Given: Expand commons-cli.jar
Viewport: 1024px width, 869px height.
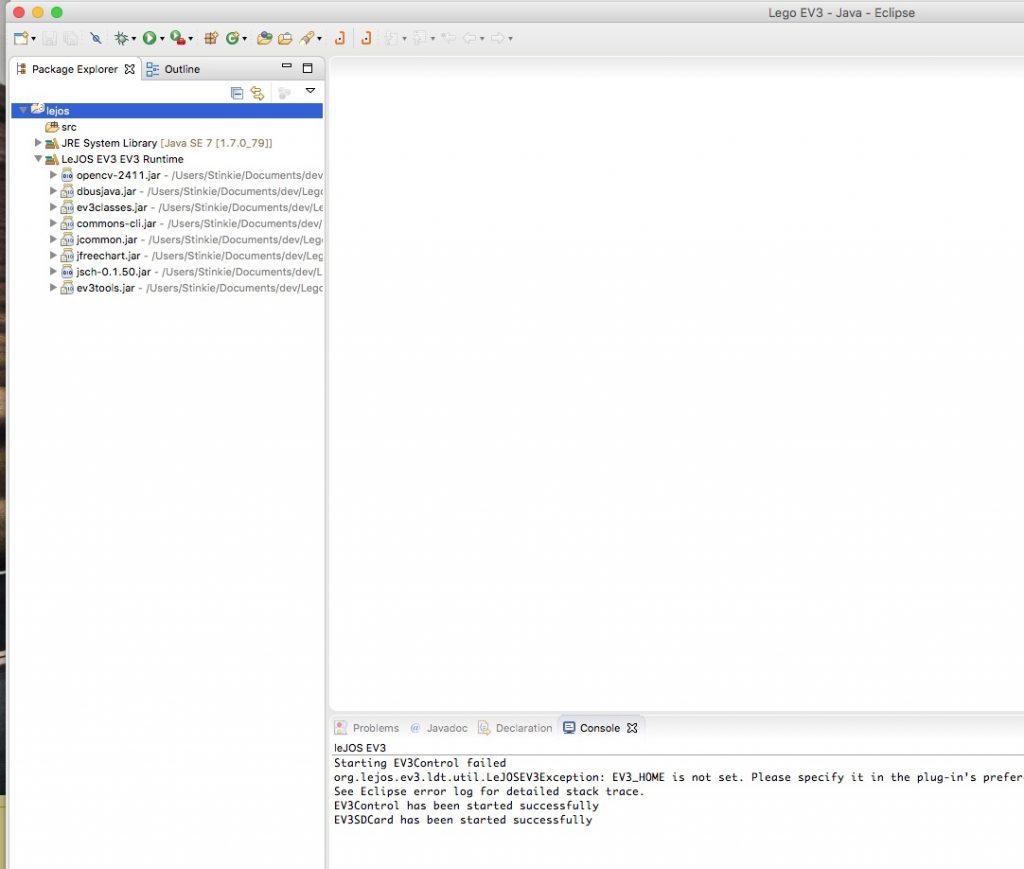Looking at the screenshot, I should click(x=53, y=223).
